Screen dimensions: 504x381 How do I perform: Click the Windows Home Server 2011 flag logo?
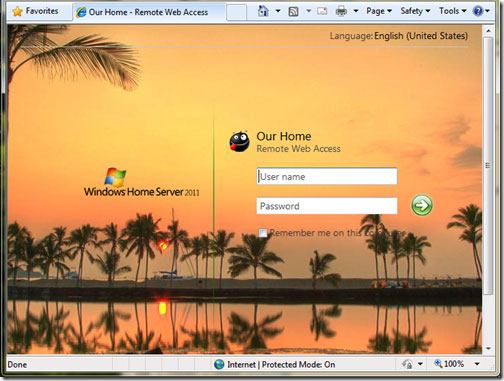click(x=115, y=177)
